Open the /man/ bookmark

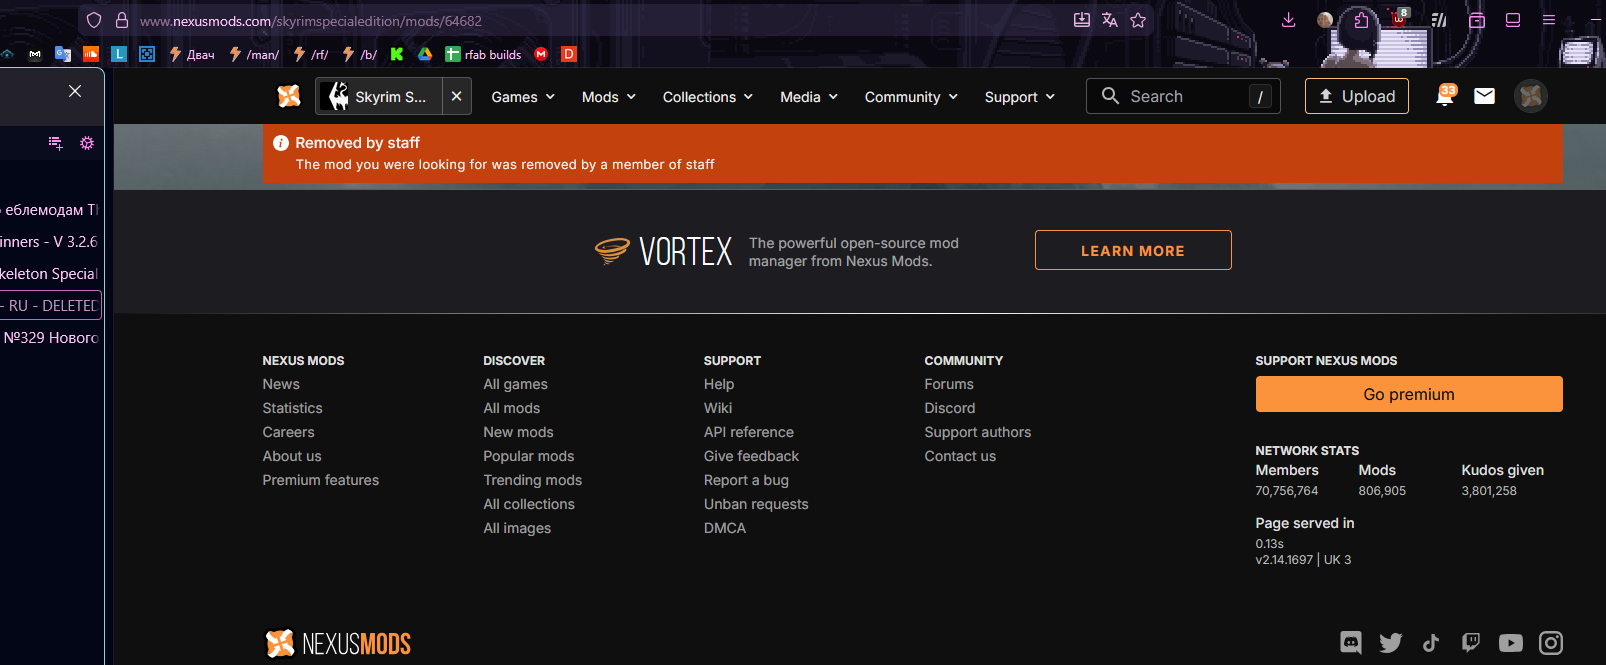pos(254,54)
